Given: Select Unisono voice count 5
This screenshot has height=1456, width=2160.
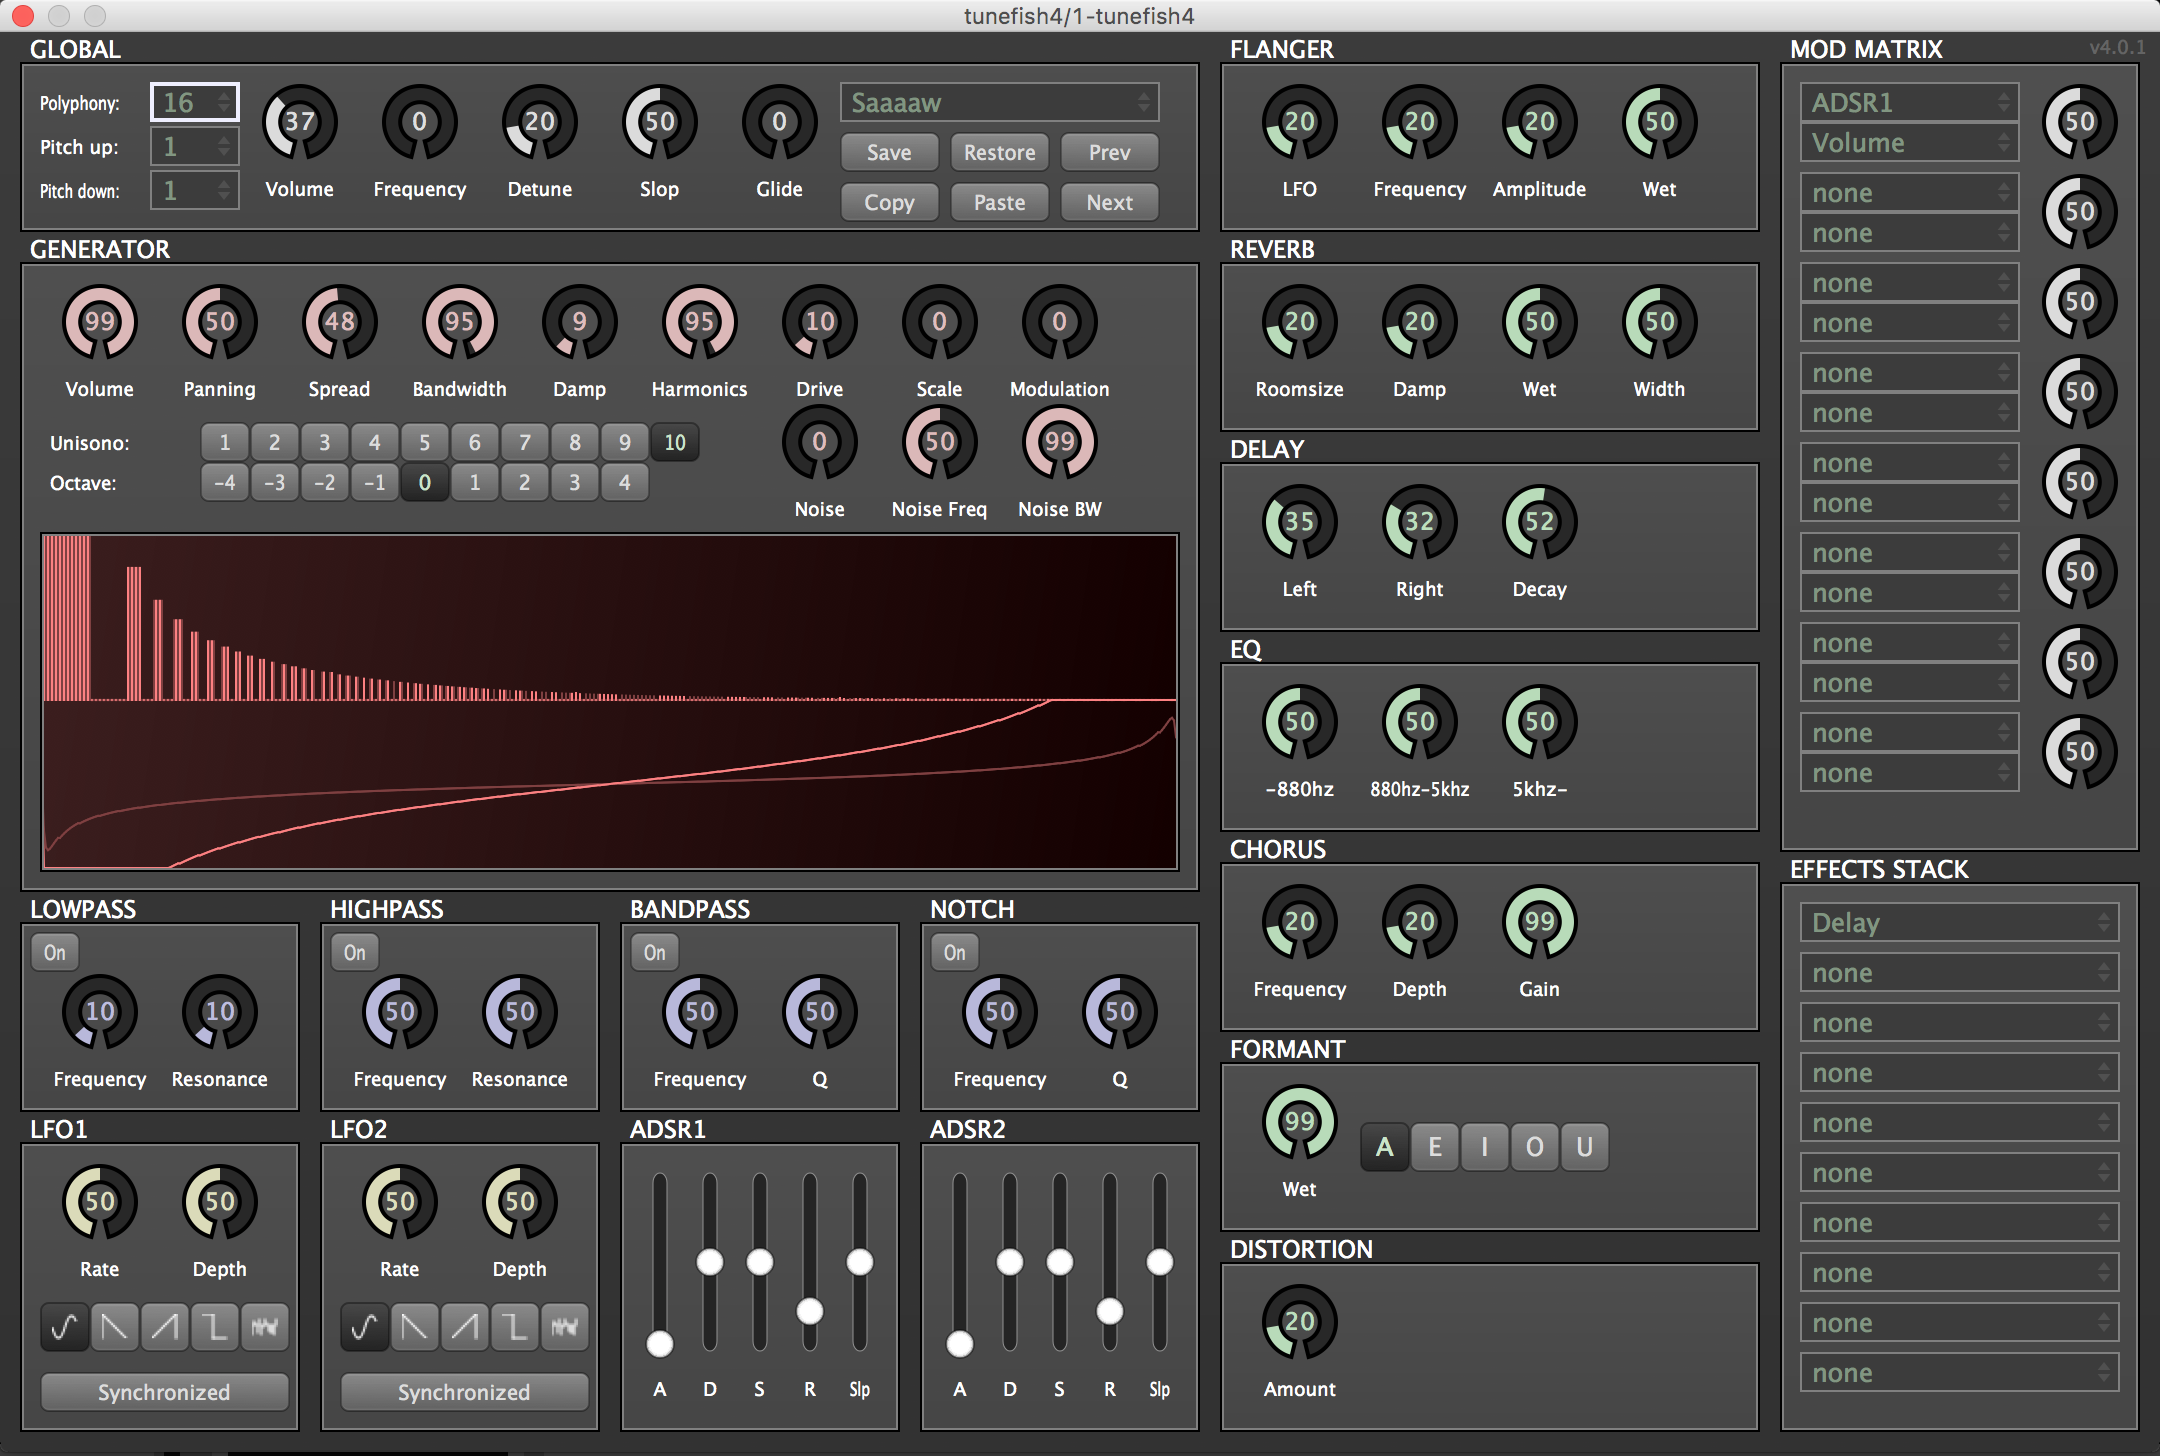Looking at the screenshot, I should 424,442.
